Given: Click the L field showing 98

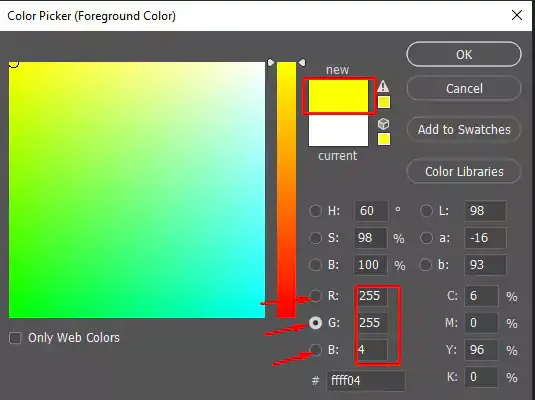Looking at the screenshot, I should [485, 211].
